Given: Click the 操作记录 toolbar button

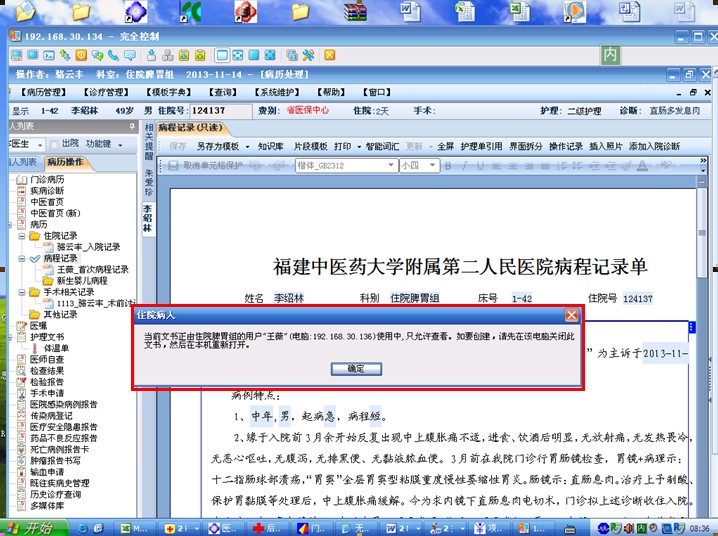Looking at the screenshot, I should 566,146.
